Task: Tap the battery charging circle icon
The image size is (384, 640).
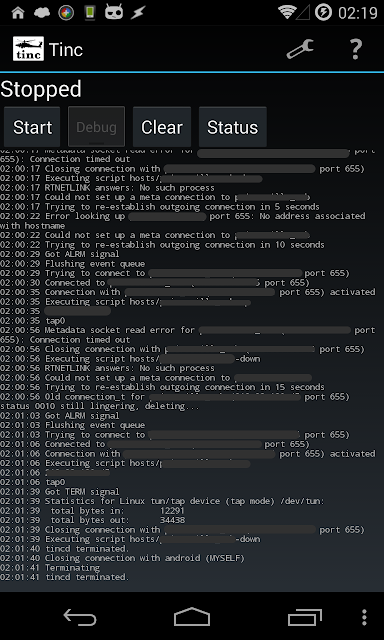Action: tap(323, 13)
